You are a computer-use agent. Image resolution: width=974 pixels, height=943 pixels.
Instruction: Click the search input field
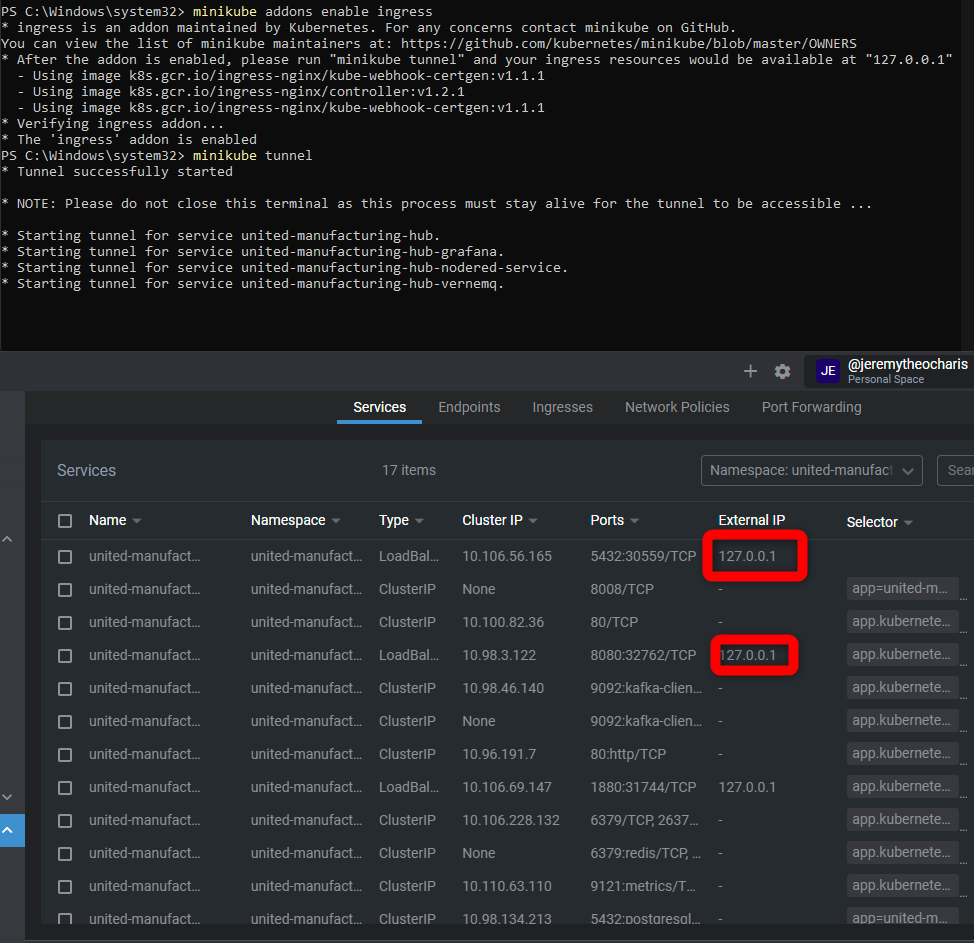[x=956, y=470]
